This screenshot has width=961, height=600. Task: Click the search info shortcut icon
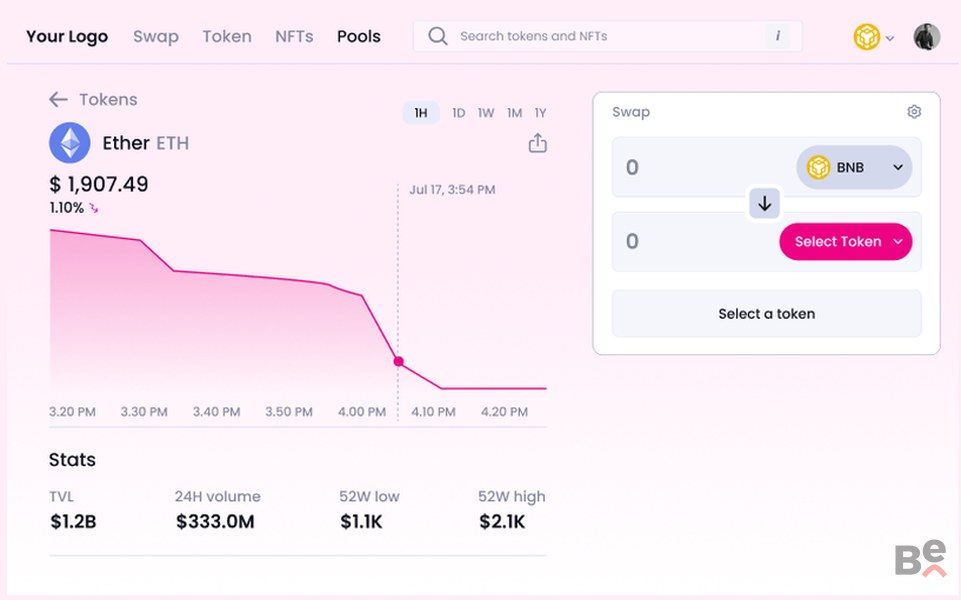point(778,36)
